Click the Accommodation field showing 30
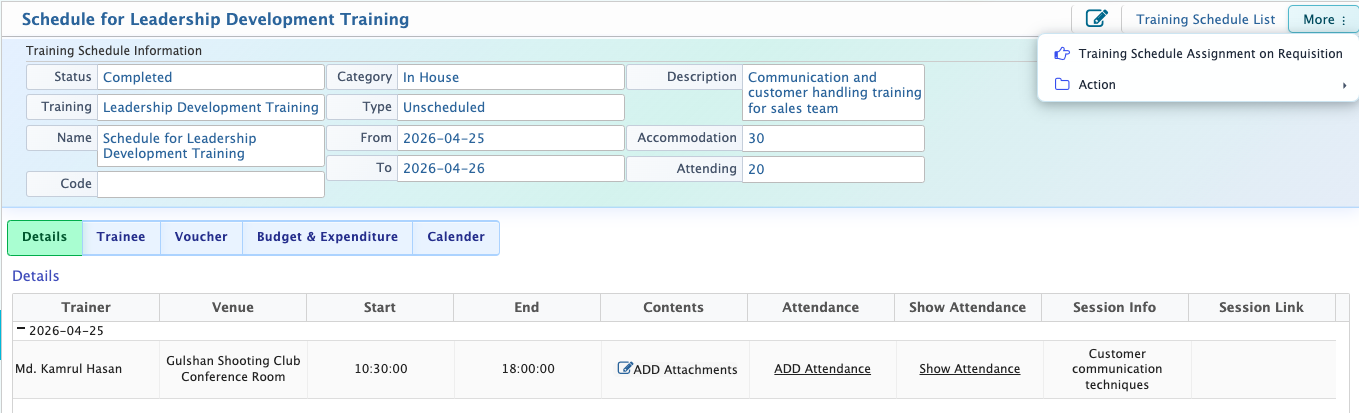The image size is (1359, 413). click(x=832, y=138)
